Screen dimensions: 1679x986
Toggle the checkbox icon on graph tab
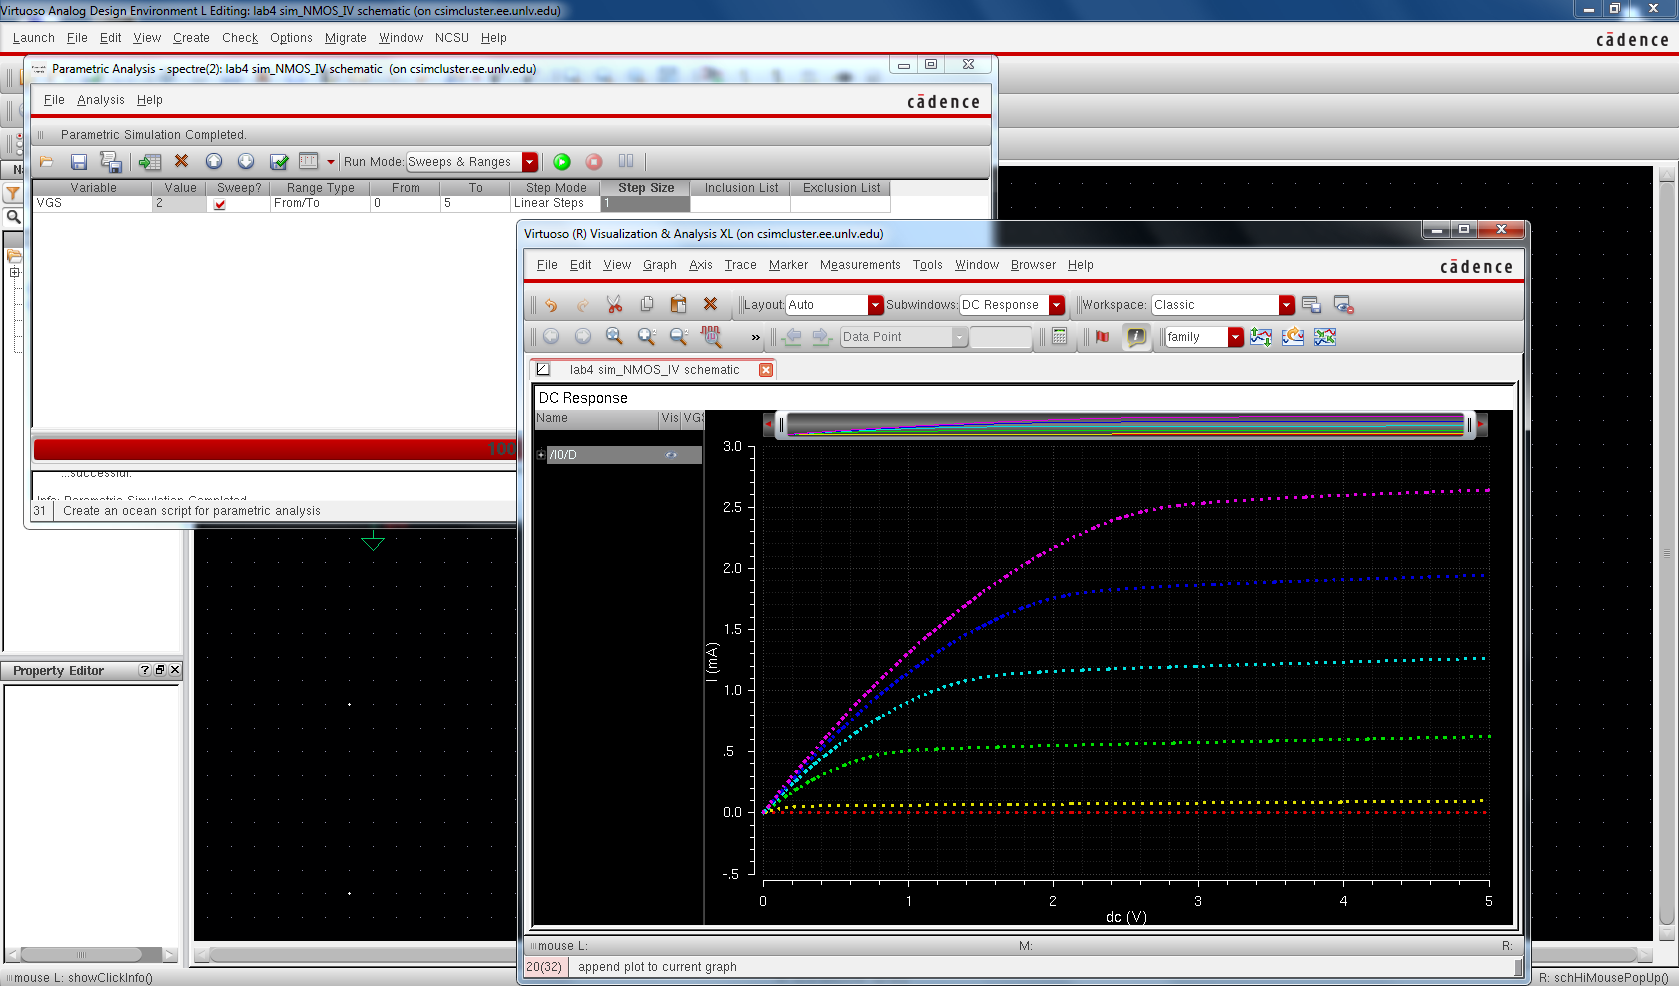tap(543, 369)
